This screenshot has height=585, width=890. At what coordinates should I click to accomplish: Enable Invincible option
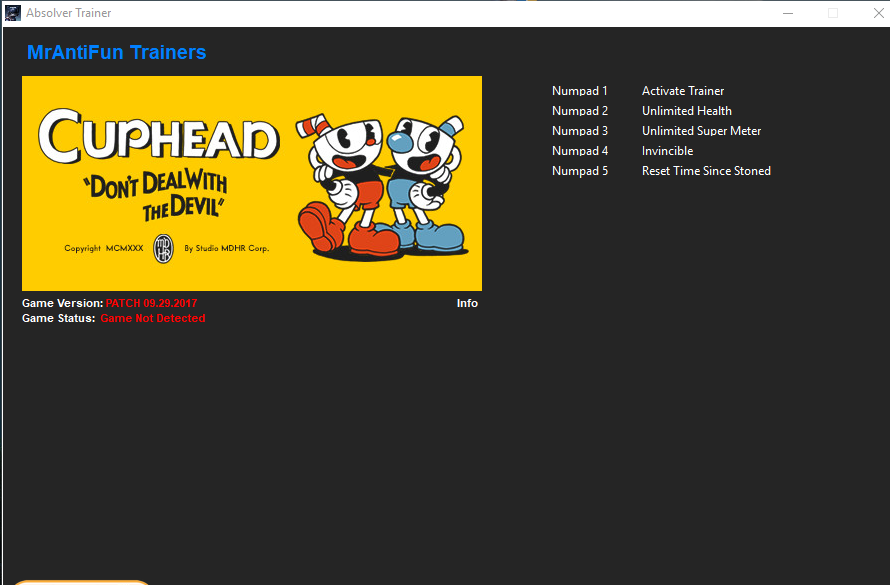(x=667, y=150)
